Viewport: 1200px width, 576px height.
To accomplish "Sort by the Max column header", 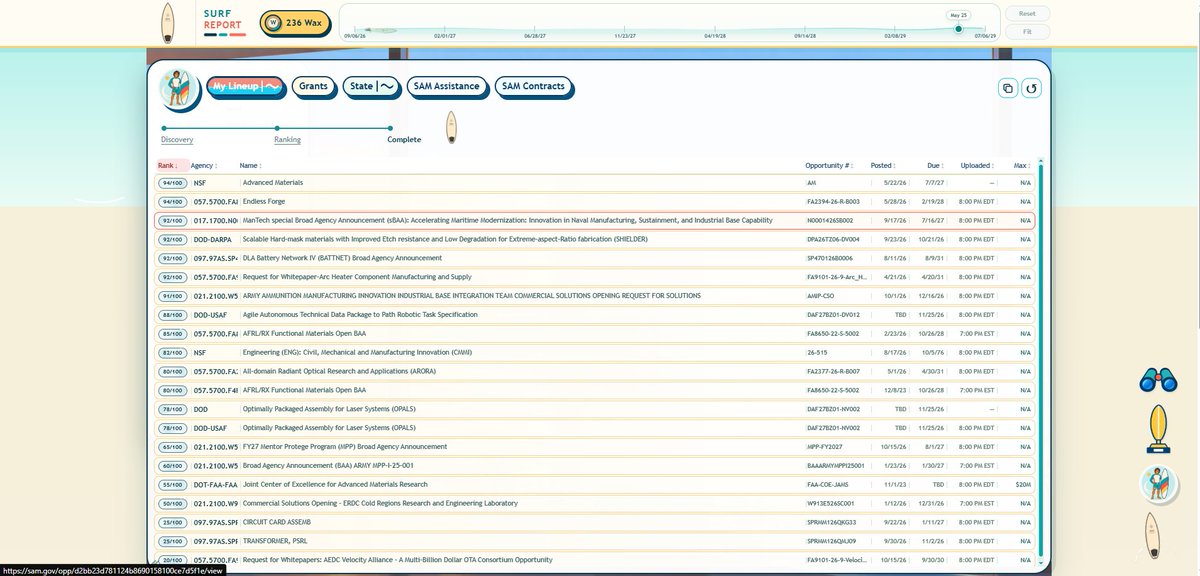I will coord(1022,165).
